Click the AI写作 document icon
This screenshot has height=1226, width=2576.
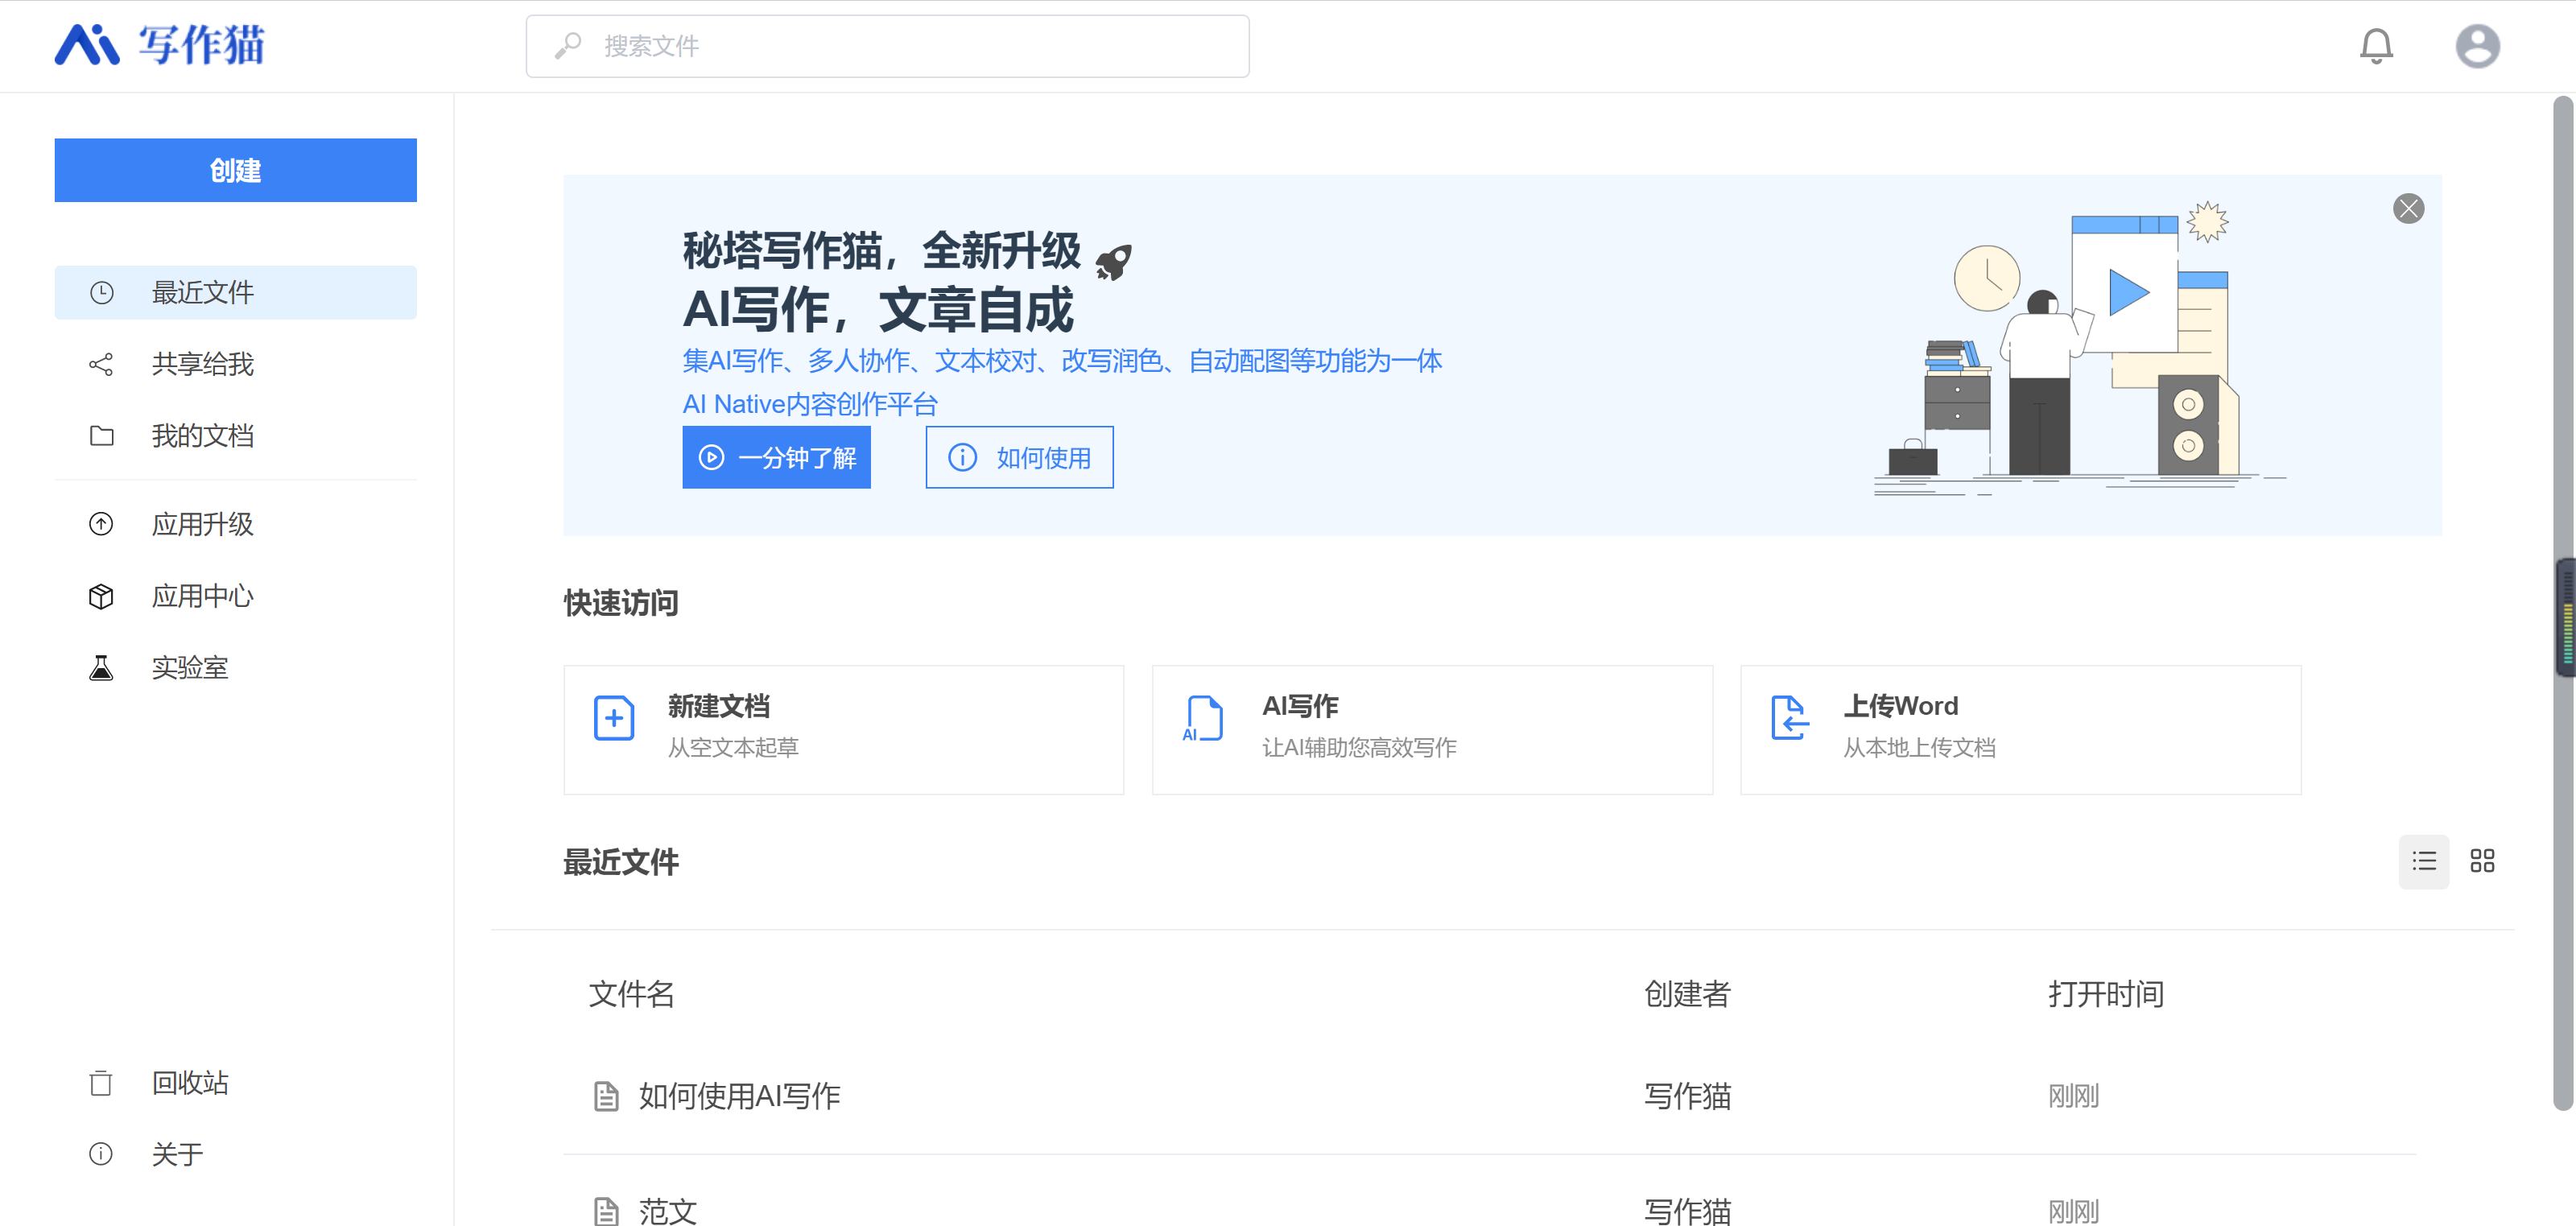coord(1203,718)
